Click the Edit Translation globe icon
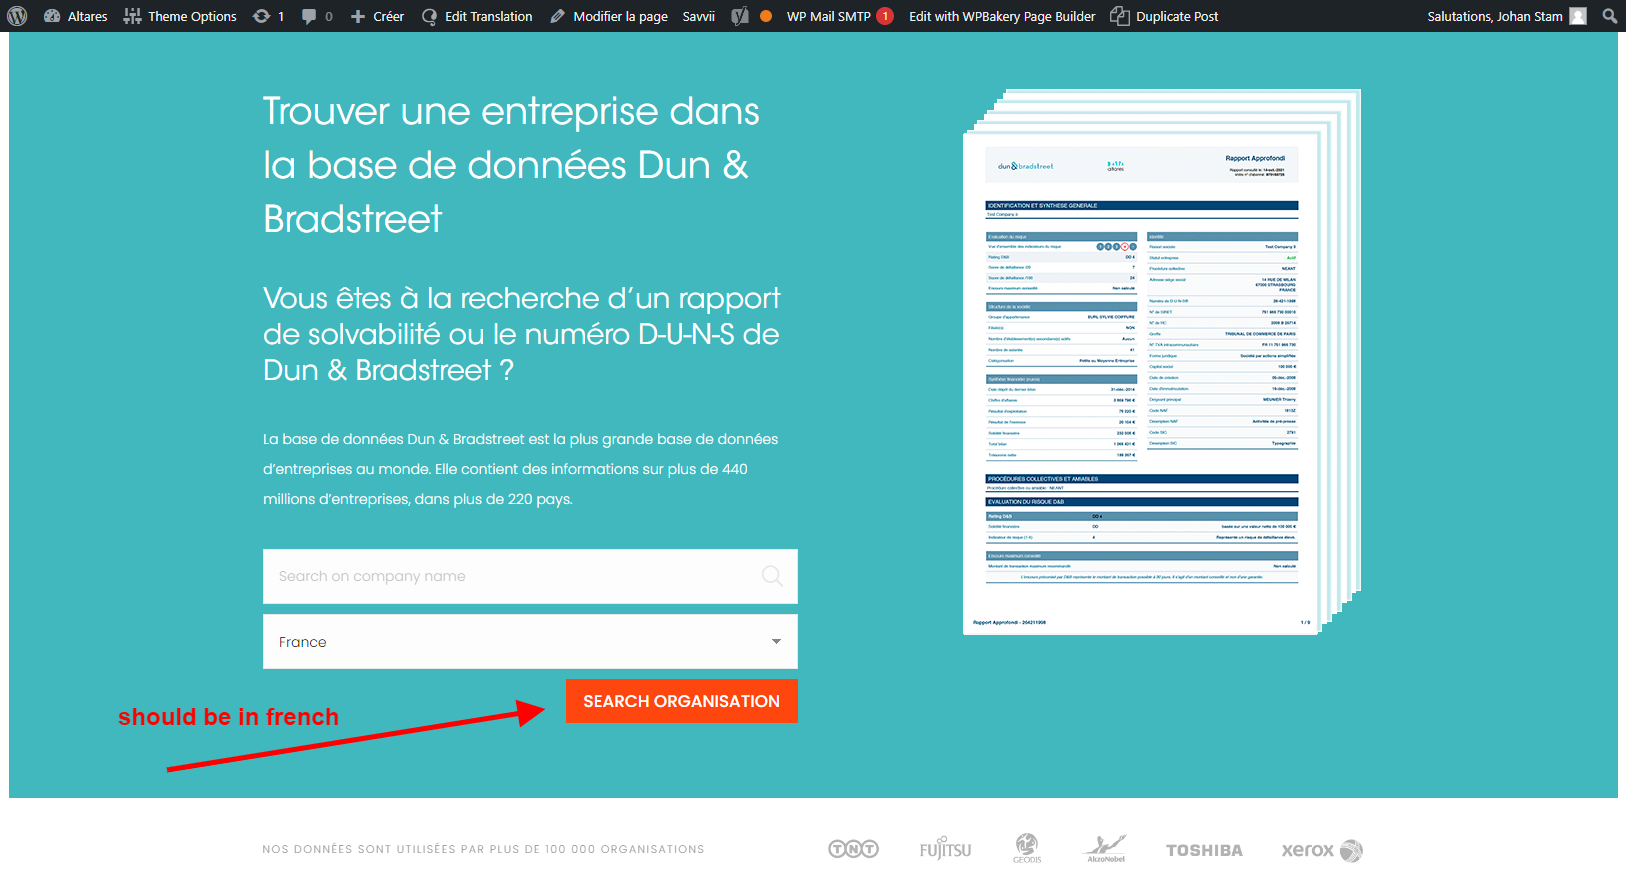Image resolution: width=1626 pixels, height=871 pixels. click(x=429, y=16)
